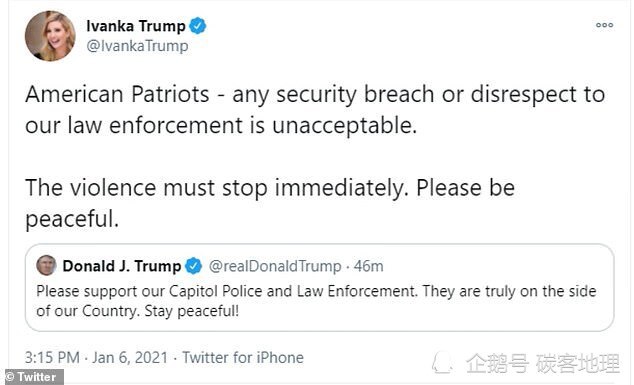Click the 'Stay peaceful!' quoted text
This screenshot has width=634, height=385.
click(192, 311)
